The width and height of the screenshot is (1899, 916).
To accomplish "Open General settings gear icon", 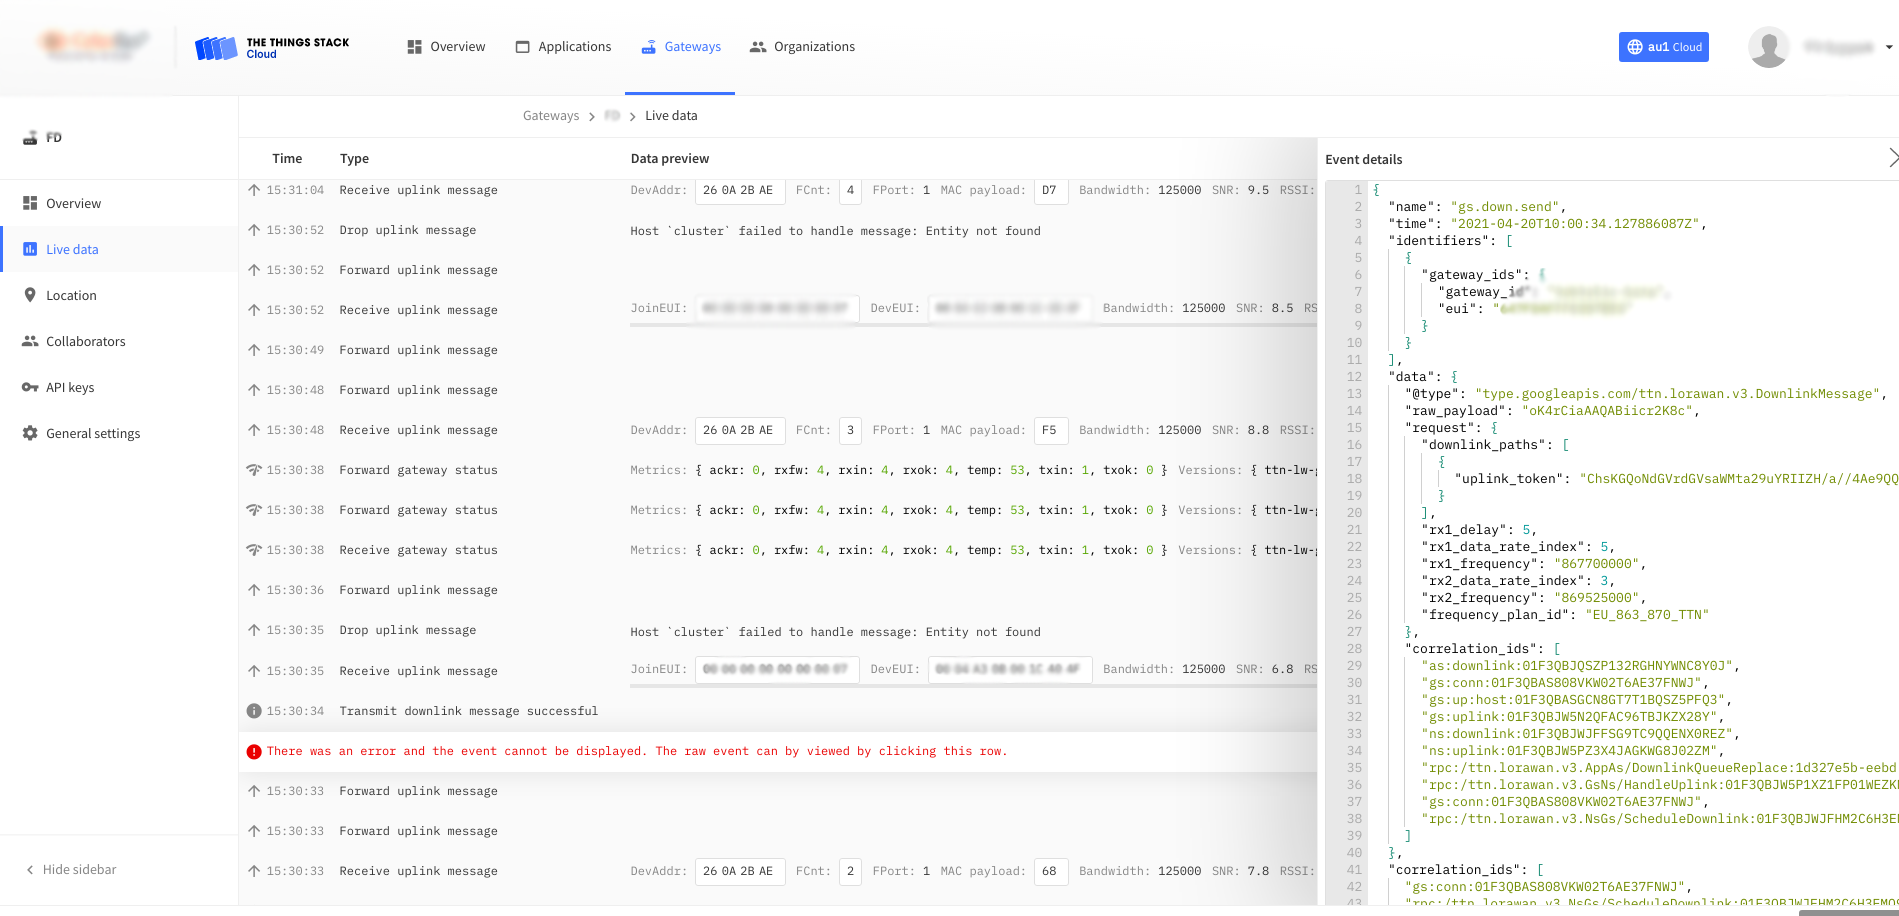I will pyautogui.click(x=31, y=433).
